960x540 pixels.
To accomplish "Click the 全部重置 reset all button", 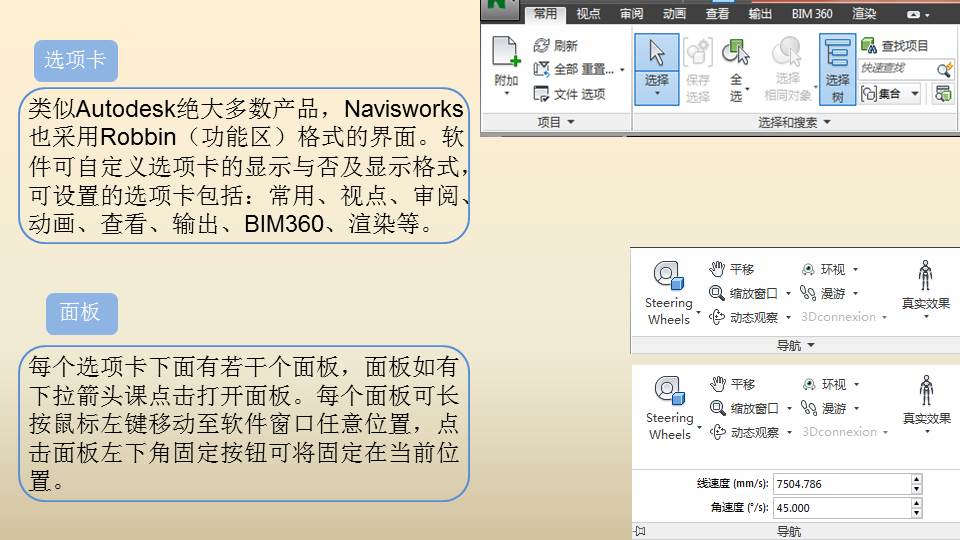I will tap(573, 69).
